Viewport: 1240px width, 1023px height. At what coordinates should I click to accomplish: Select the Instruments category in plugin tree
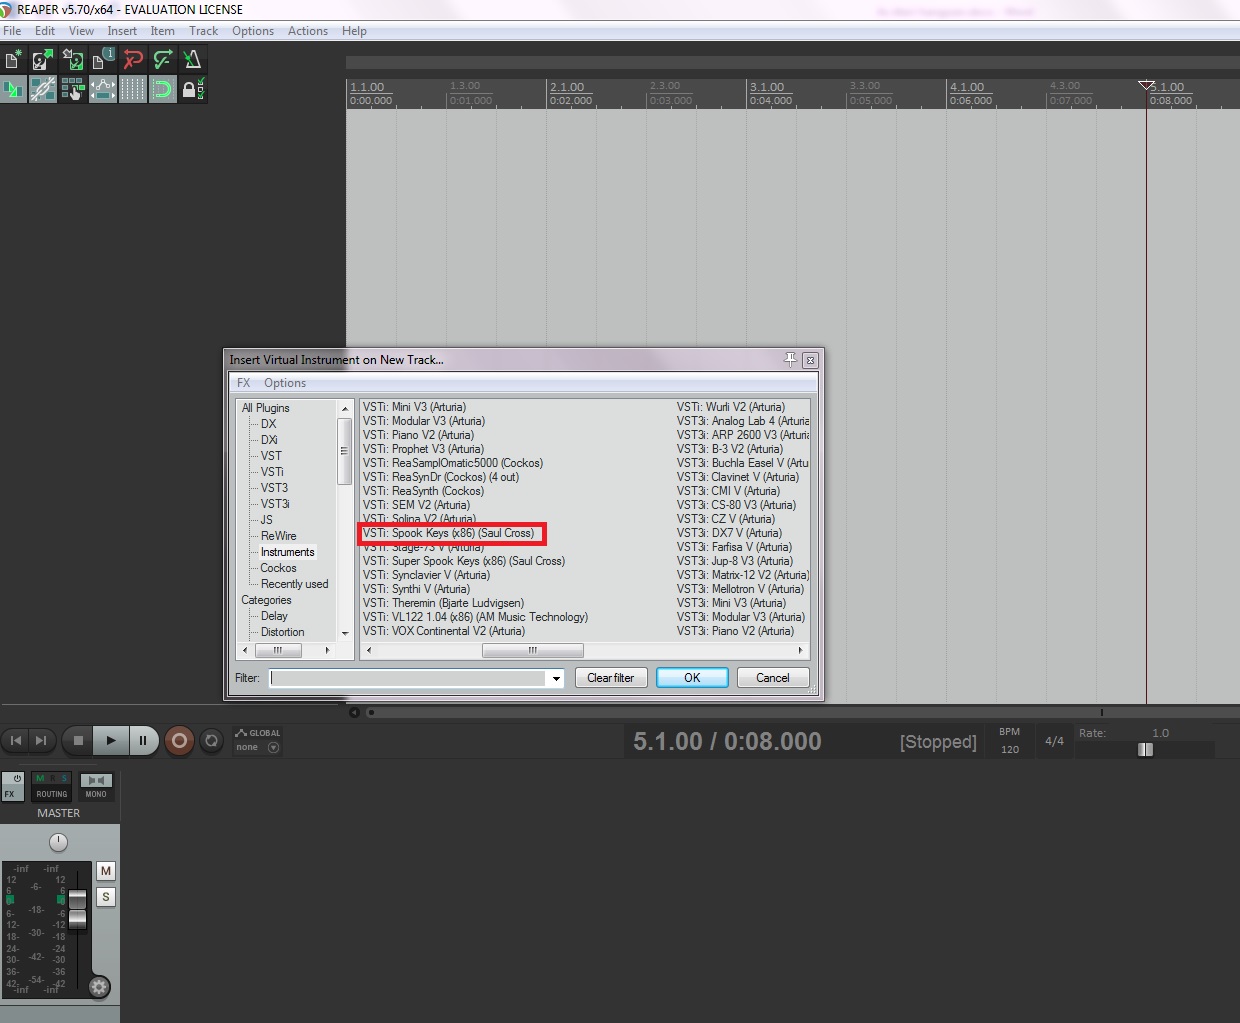click(287, 552)
